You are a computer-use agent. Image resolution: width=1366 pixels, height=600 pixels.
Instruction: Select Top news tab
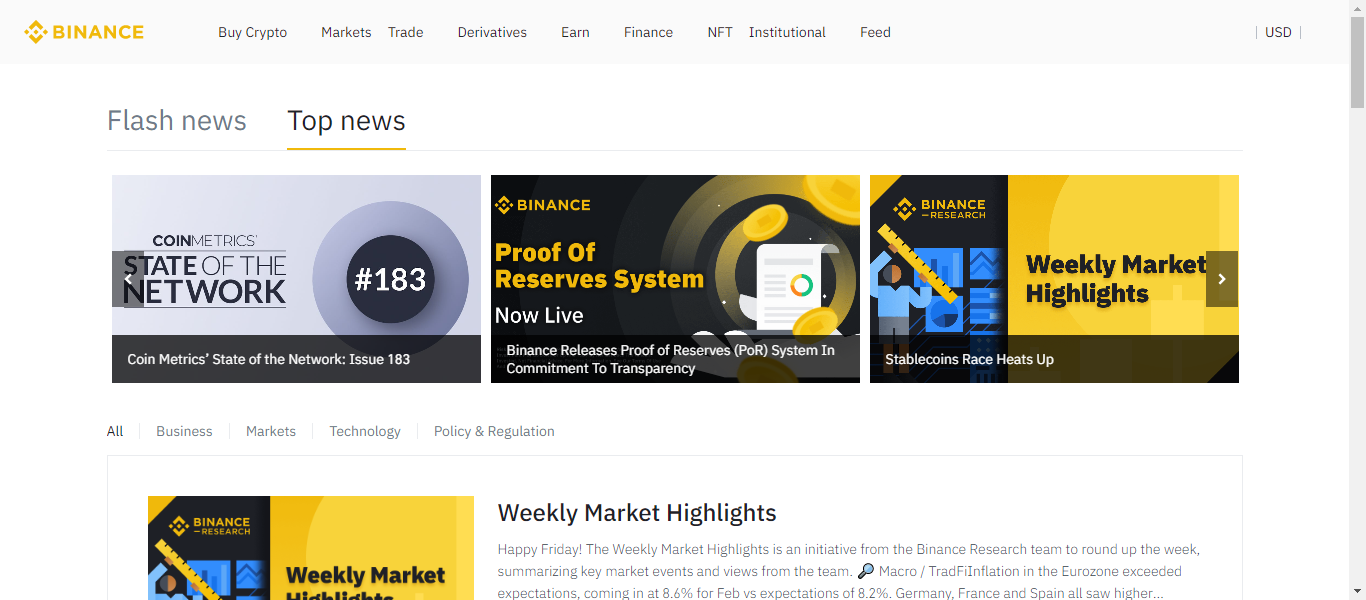346,121
